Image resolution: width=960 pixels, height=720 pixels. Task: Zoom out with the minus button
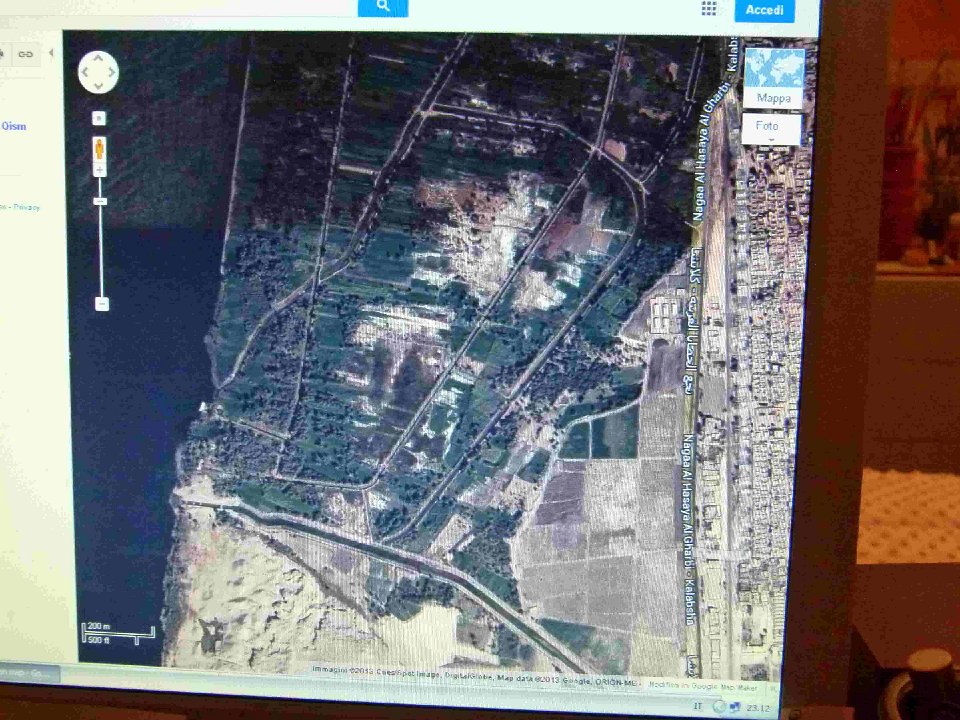[x=102, y=304]
